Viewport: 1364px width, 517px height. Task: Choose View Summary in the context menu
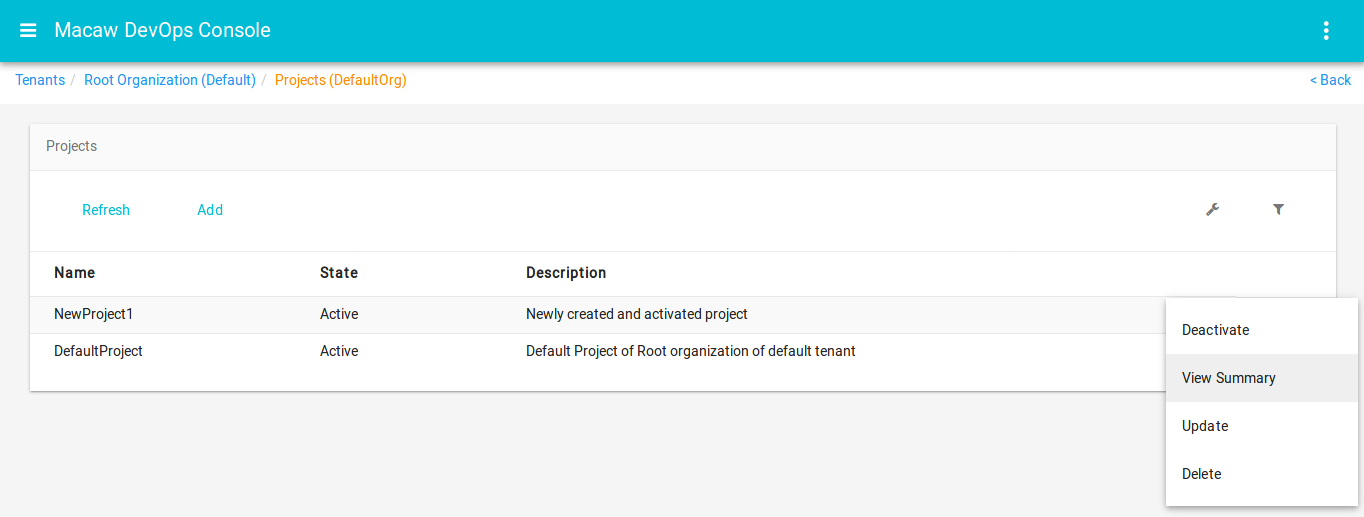pos(1228,378)
